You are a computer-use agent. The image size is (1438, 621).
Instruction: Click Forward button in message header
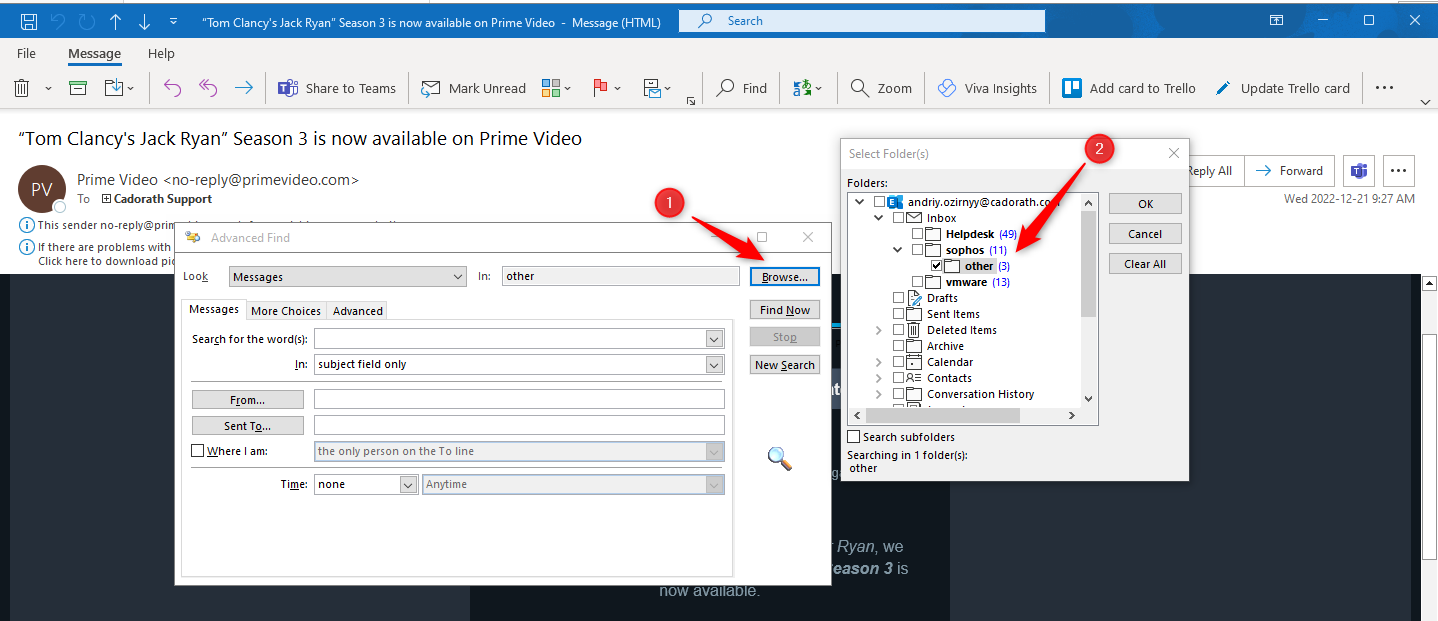(1290, 171)
